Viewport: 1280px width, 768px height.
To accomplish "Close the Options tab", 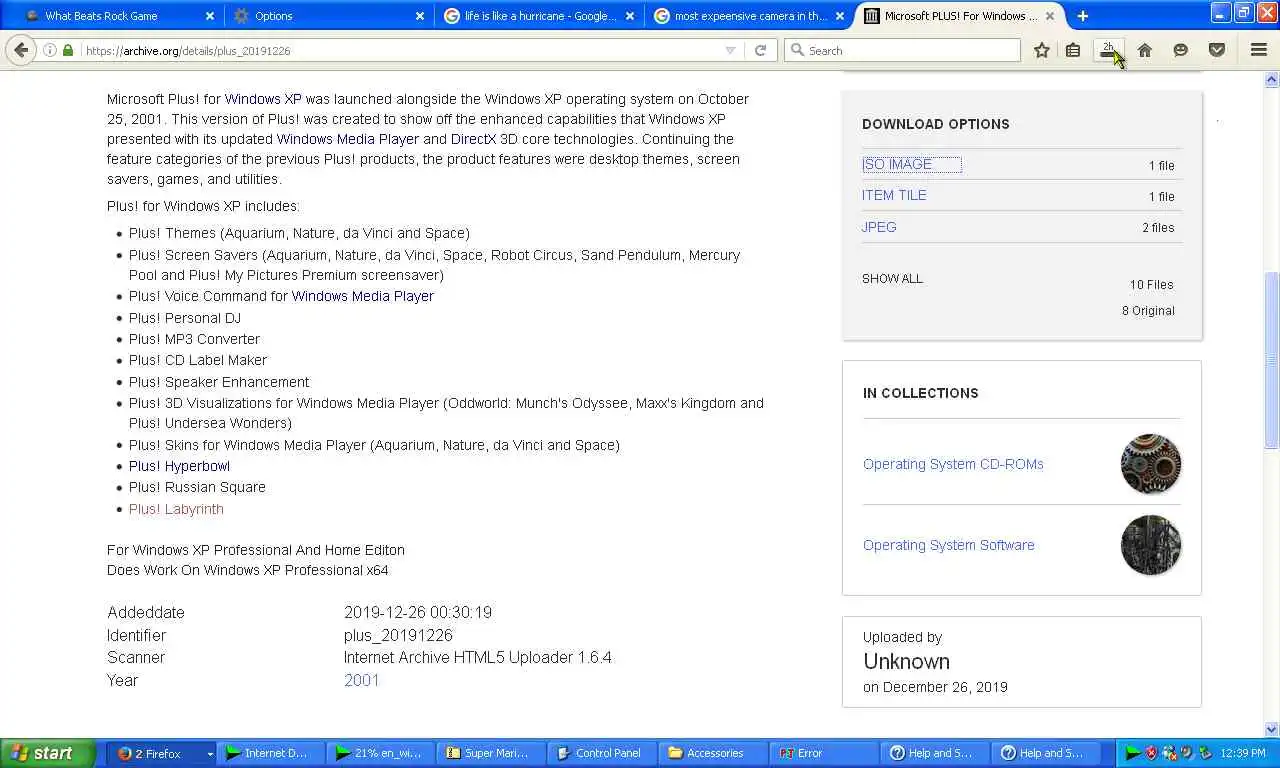I will click(420, 16).
